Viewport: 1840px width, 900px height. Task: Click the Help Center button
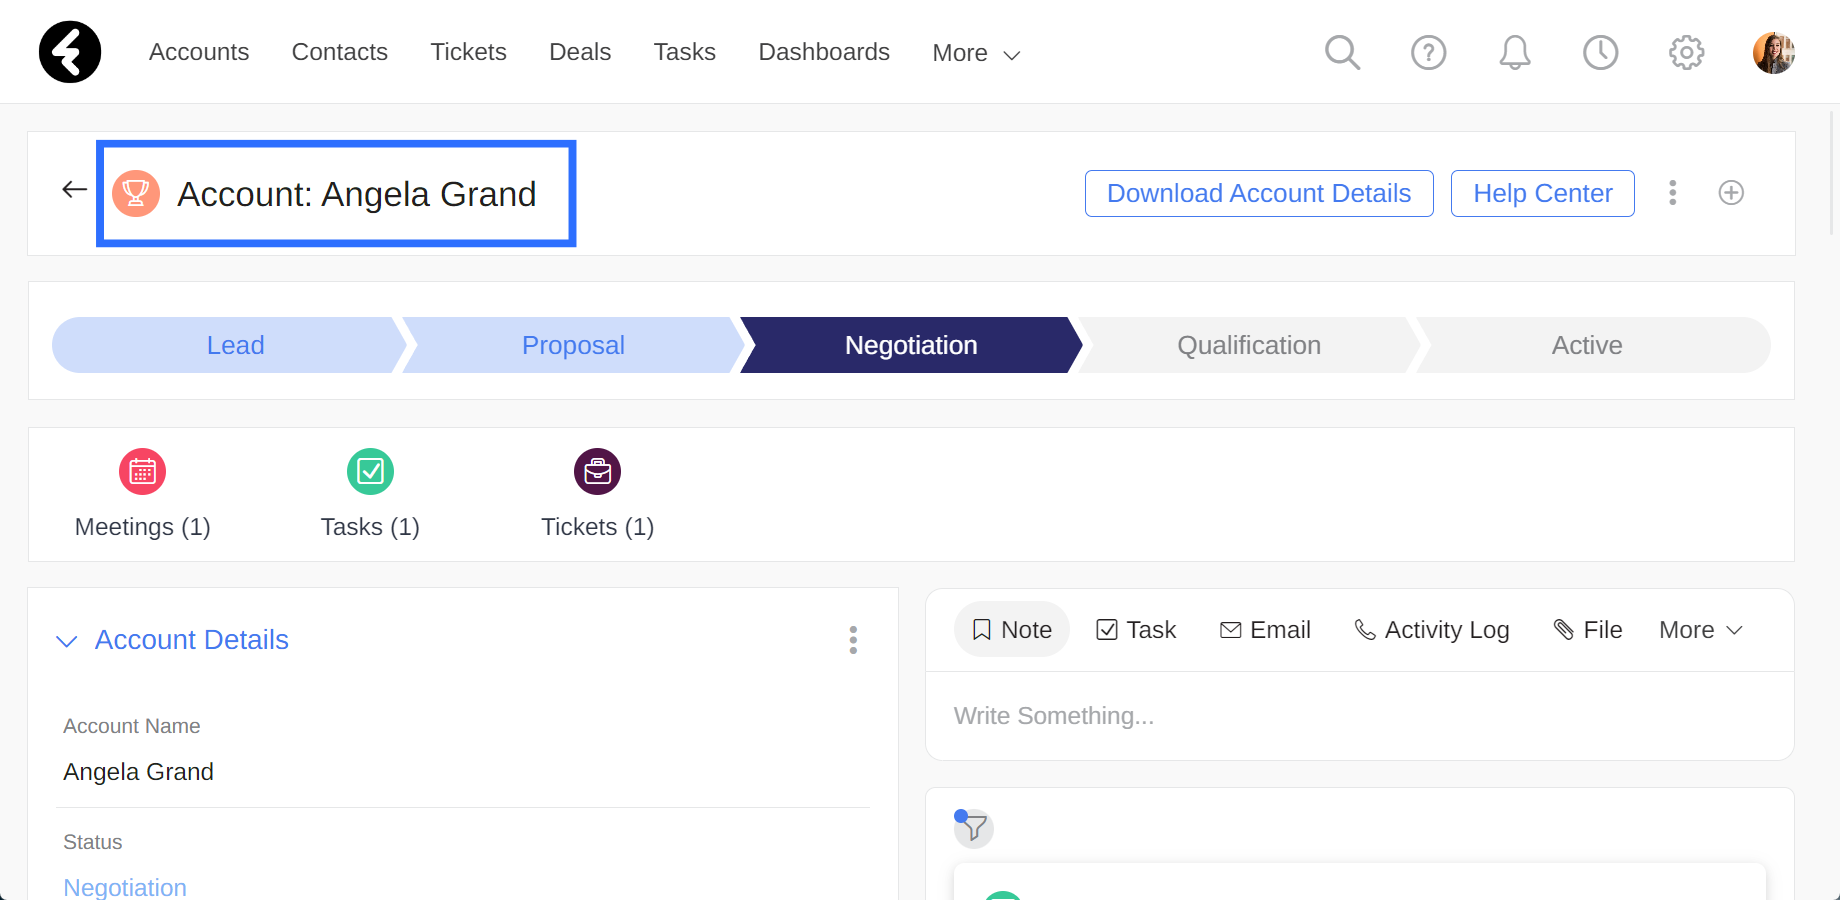1542,193
